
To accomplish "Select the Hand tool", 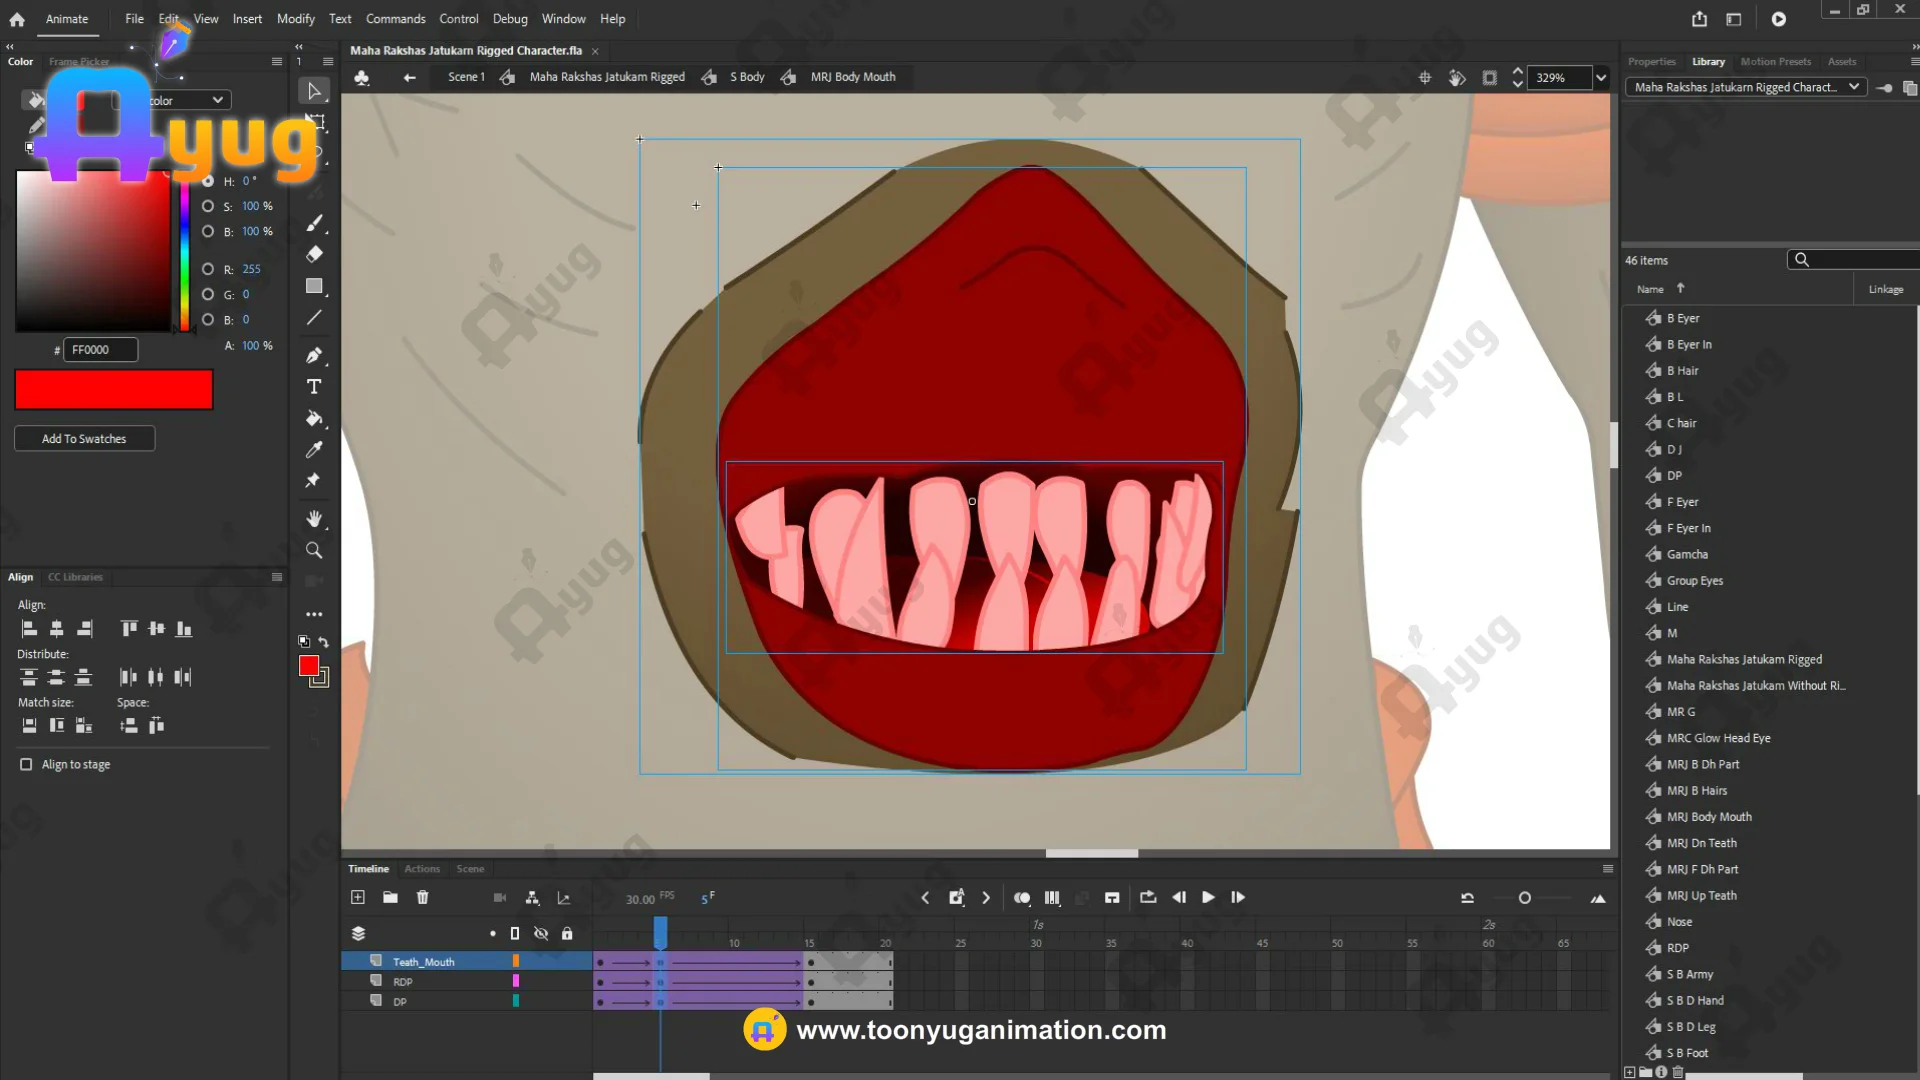I will [314, 519].
